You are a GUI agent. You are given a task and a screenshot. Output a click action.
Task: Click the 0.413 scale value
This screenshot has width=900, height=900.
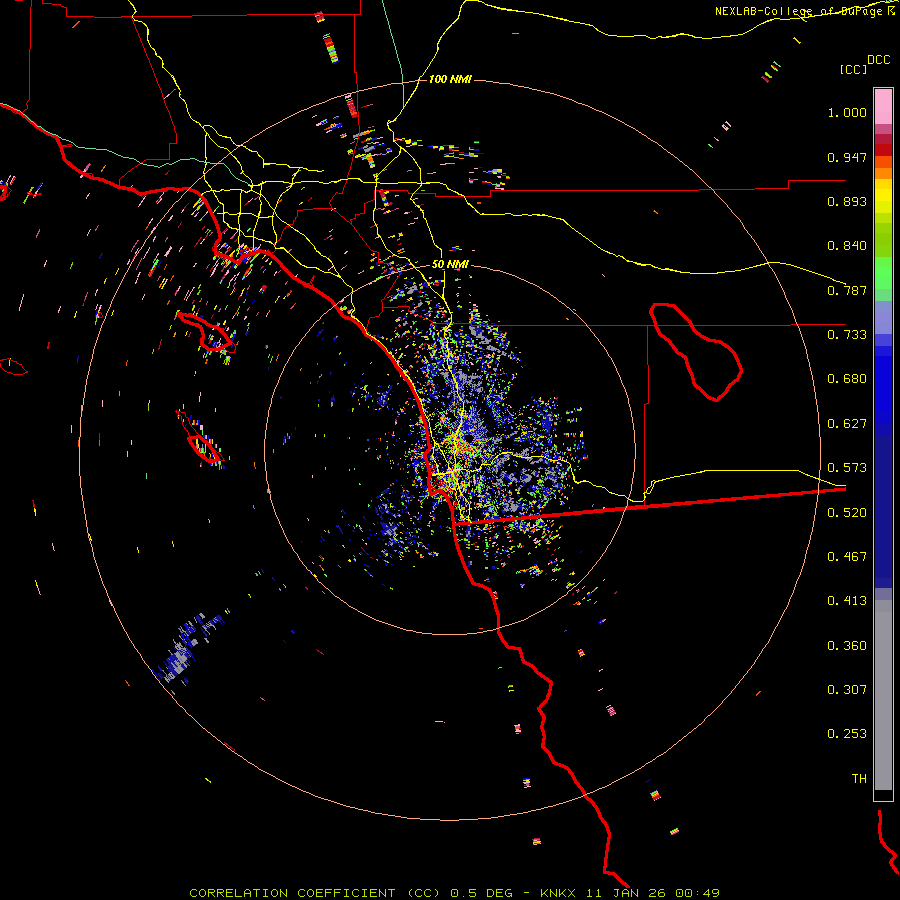pos(847,601)
